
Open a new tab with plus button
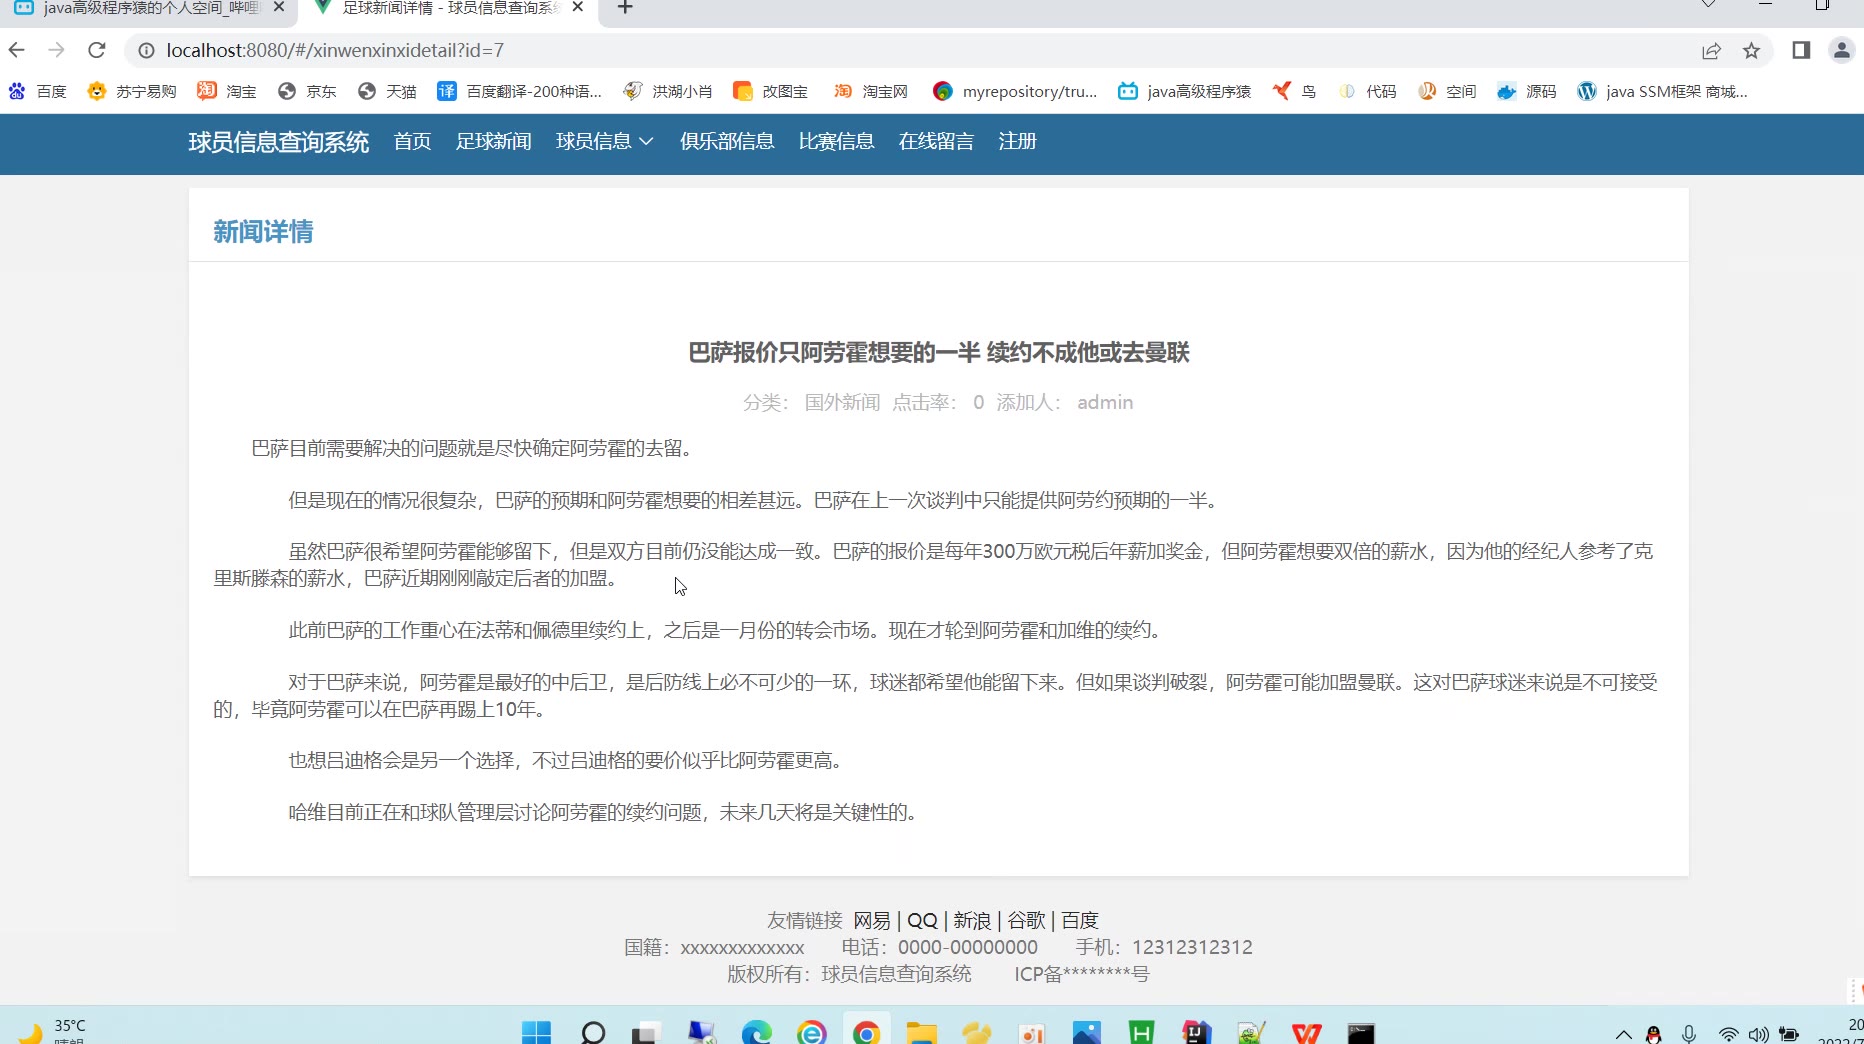[x=625, y=8]
